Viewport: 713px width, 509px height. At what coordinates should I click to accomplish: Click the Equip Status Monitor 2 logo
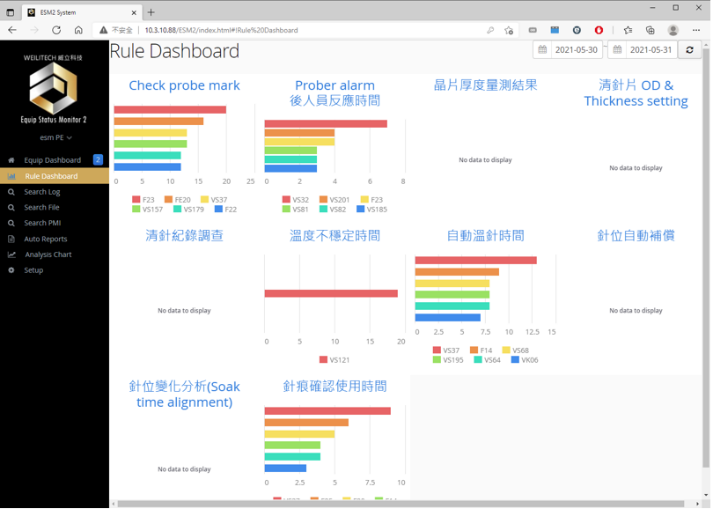tap(53, 91)
